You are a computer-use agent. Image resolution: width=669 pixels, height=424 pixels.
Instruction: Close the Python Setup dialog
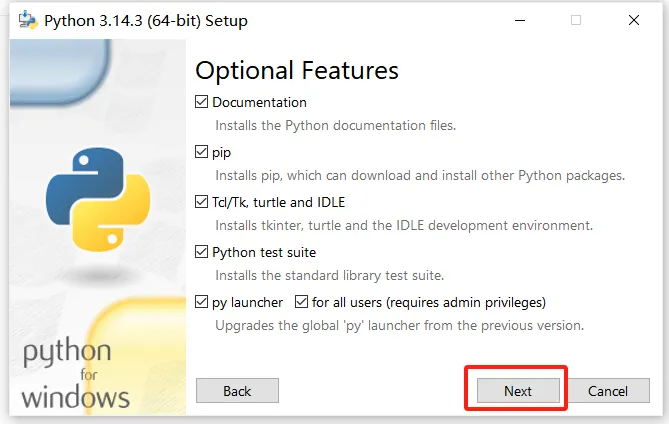[x=633, y=20]
